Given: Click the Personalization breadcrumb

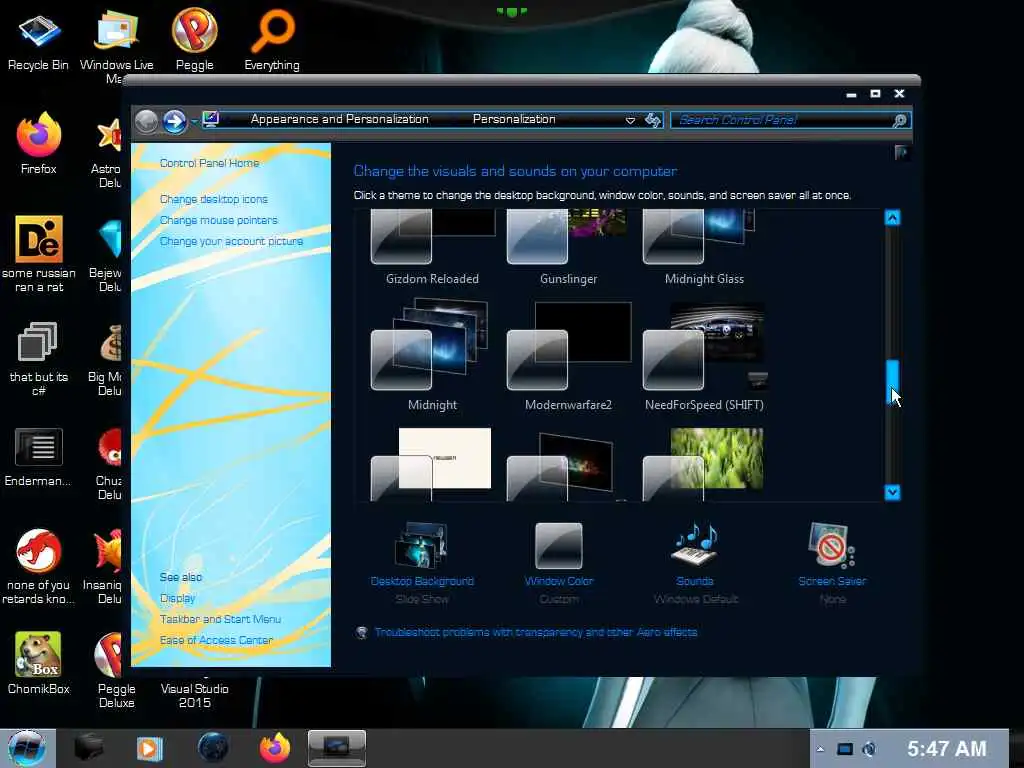Looking at the screenshot, I should coord(514,119).
